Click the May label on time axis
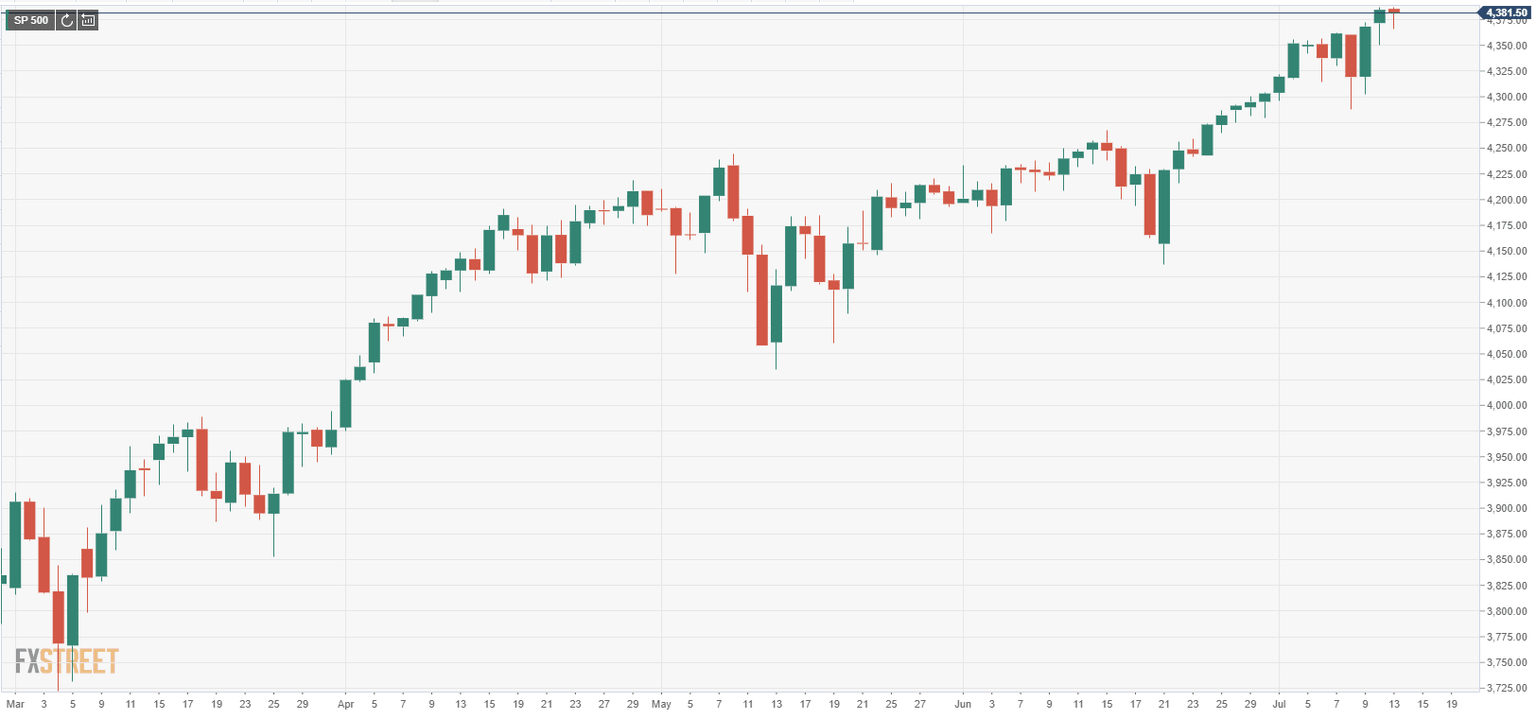The height and width of the screenshot is (723, 1536). [x=661, y=705]
